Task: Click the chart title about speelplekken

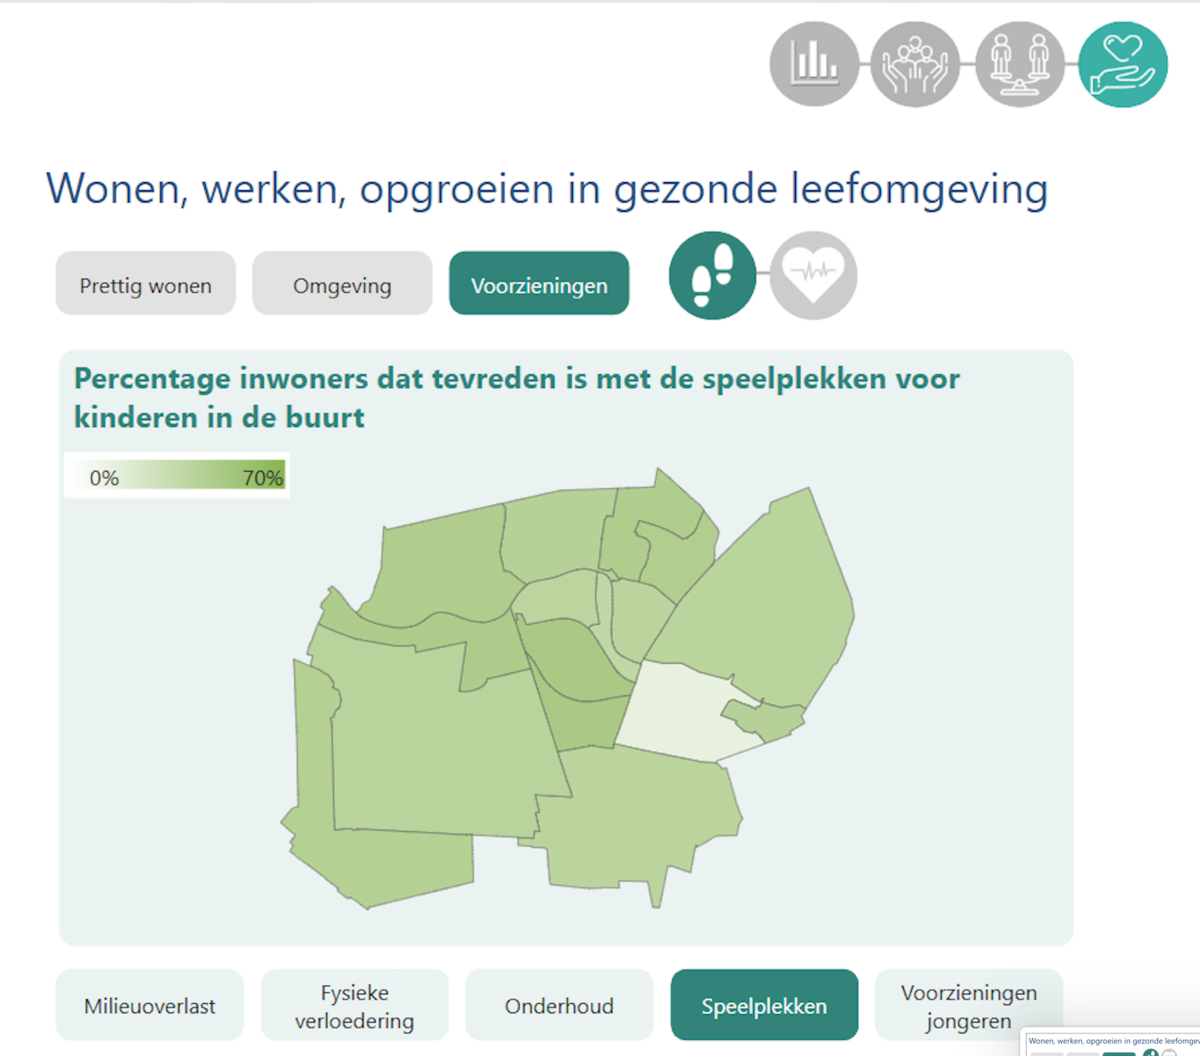Action: [517, 397]
